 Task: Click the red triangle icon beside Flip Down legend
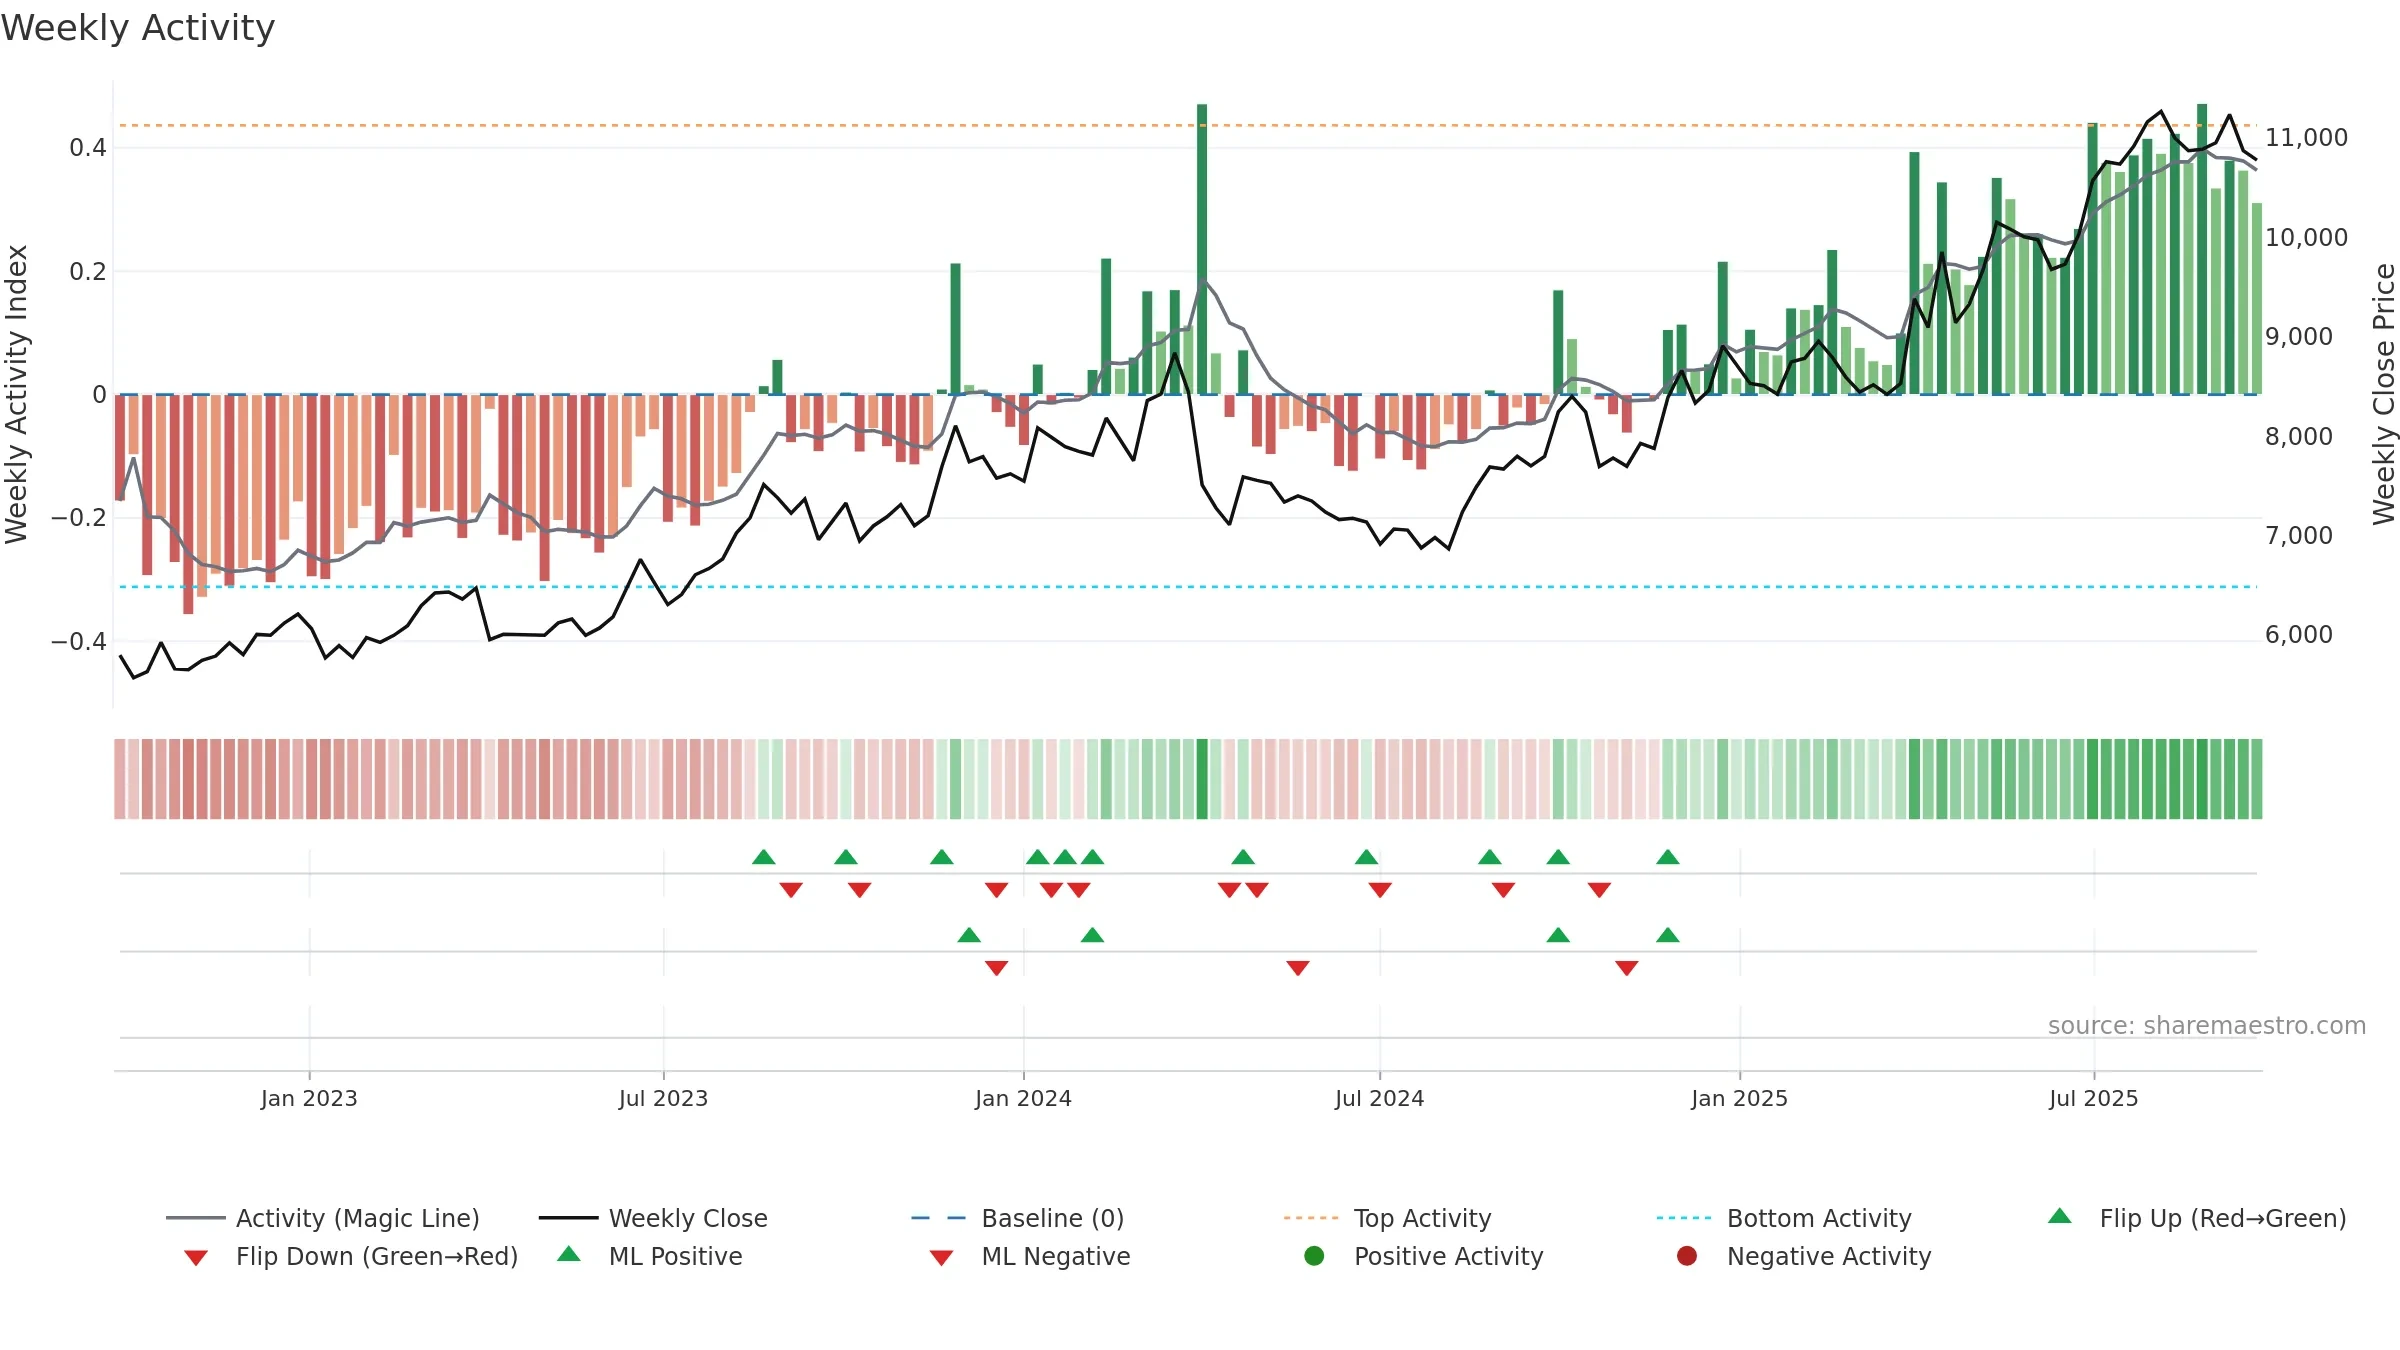tap(196, 1258)
